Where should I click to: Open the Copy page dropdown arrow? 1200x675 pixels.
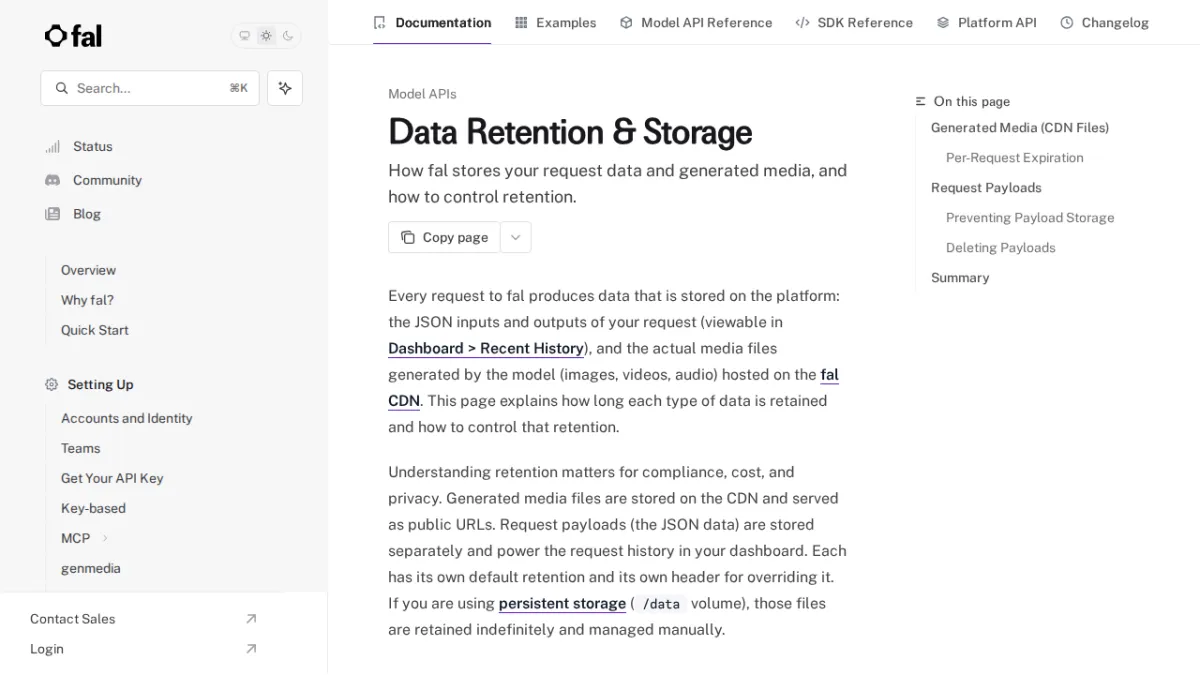tap(516, 237)
